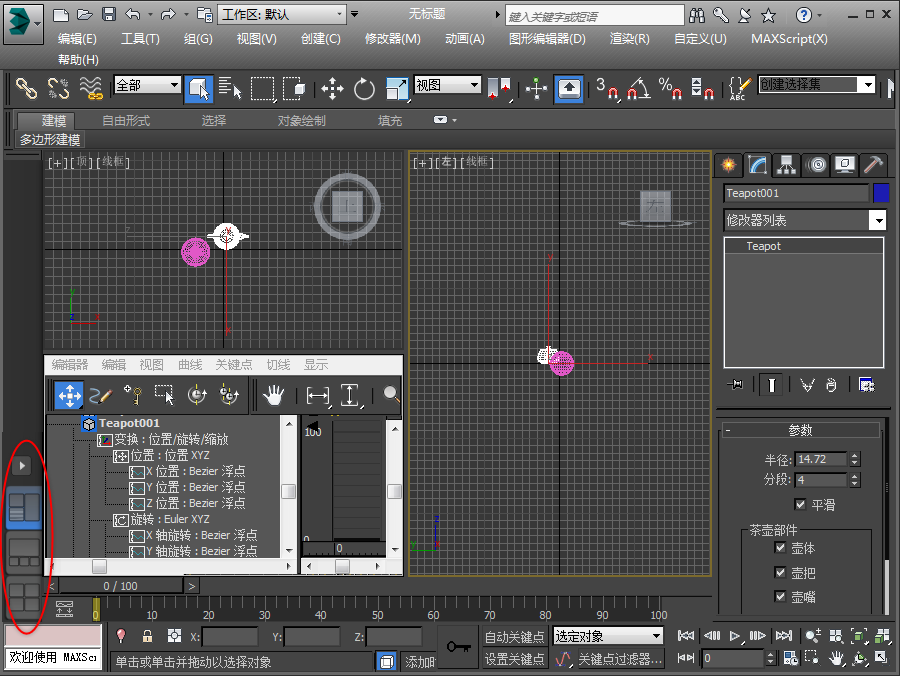Open the Create command panel tab
Screen dimensions: 900x676
pos(728,165)
